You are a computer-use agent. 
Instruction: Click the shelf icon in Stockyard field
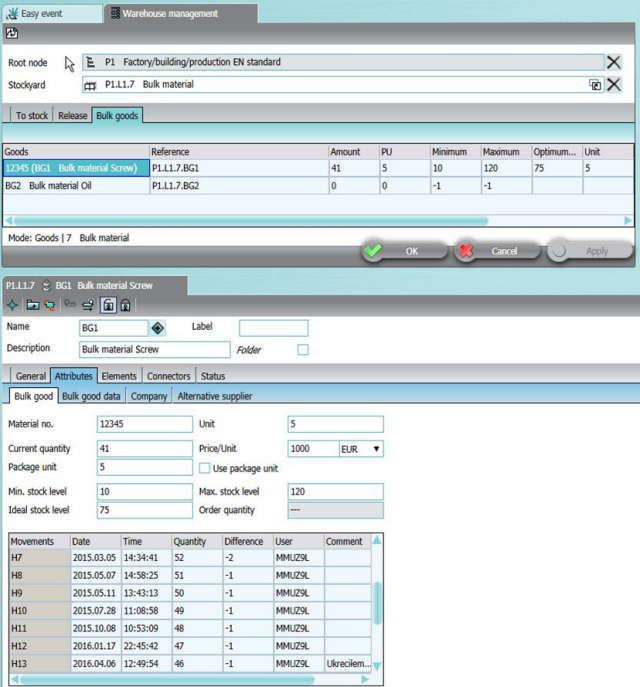pyautogui.click(x=90, y=85)
